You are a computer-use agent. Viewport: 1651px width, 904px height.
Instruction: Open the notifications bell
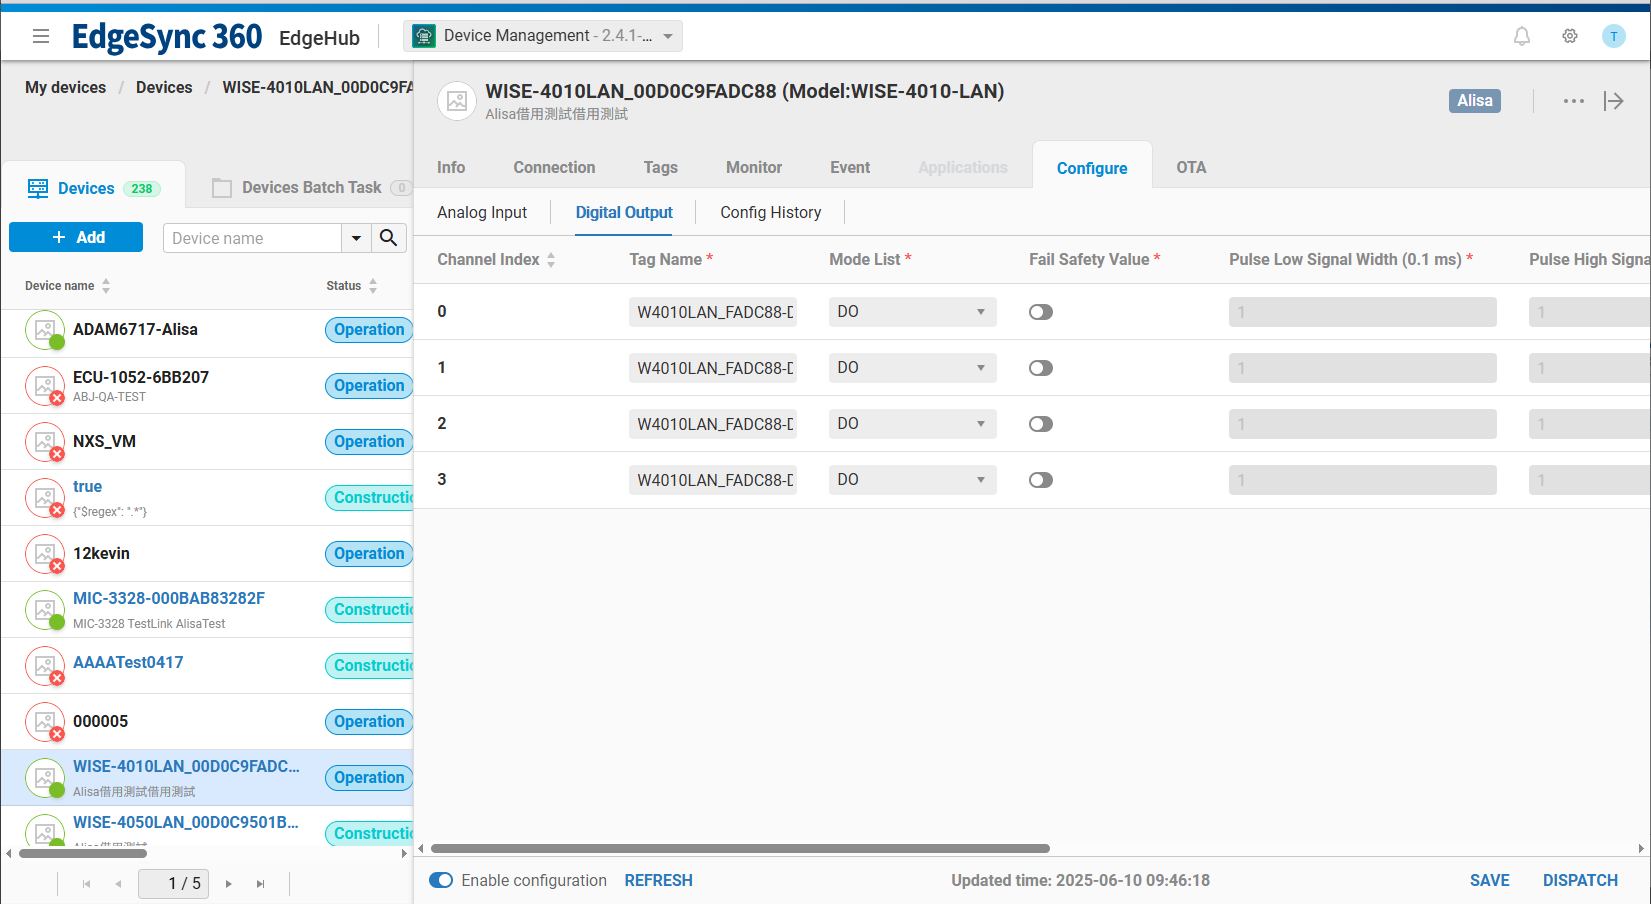tap(1521, 36)
